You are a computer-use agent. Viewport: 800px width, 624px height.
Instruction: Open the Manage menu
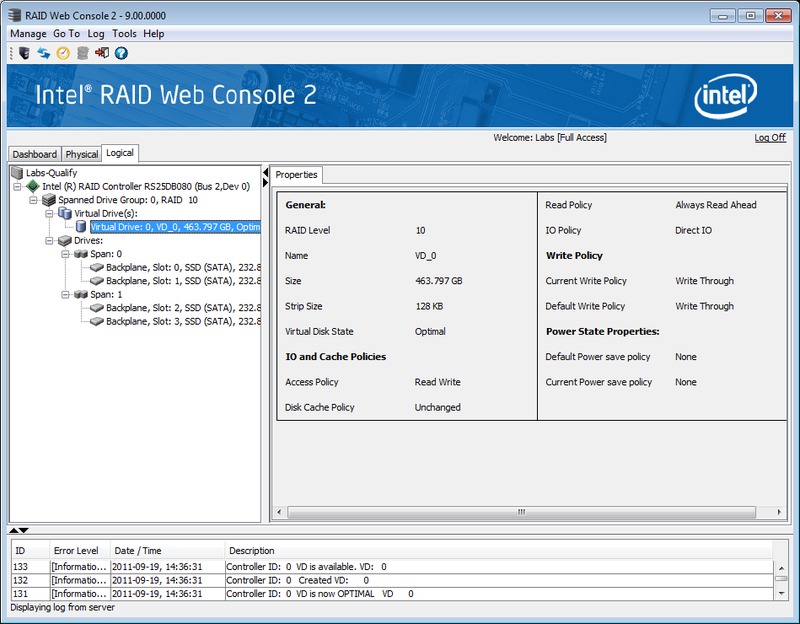pyautogui.click(x=28, y=33)
